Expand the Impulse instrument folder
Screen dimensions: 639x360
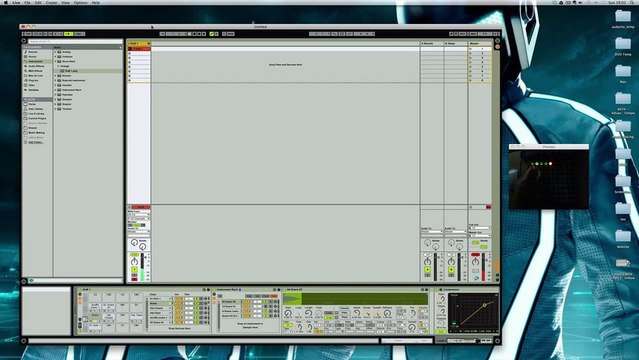55,85
